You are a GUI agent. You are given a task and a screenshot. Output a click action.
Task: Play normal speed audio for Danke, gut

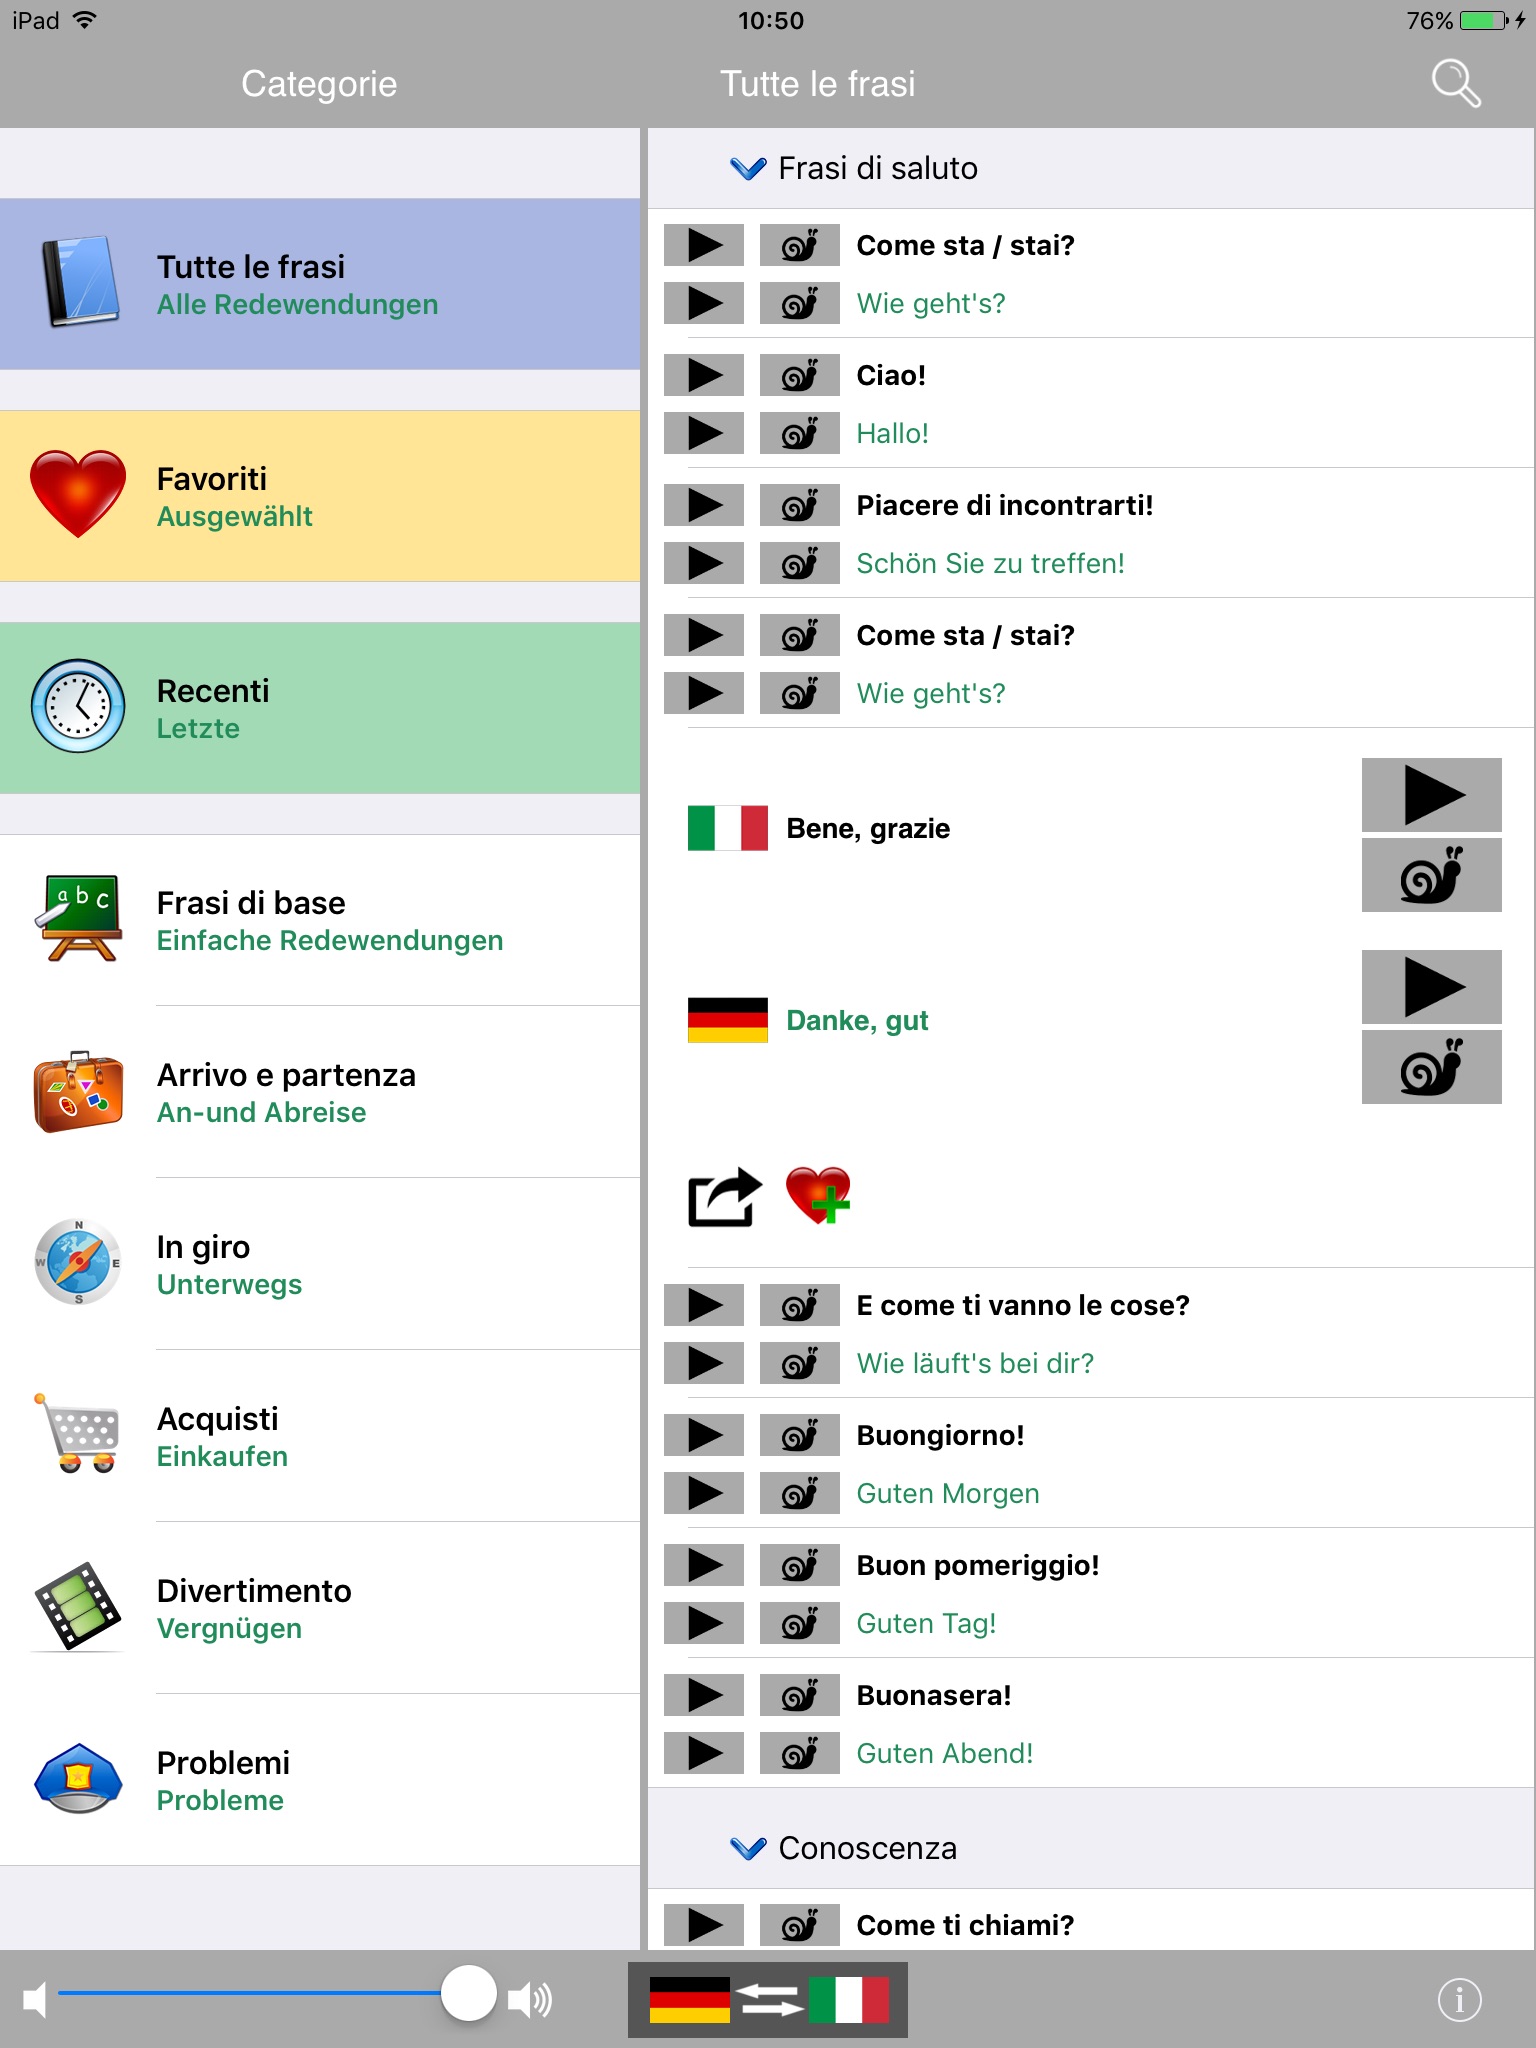[1431, 986]
